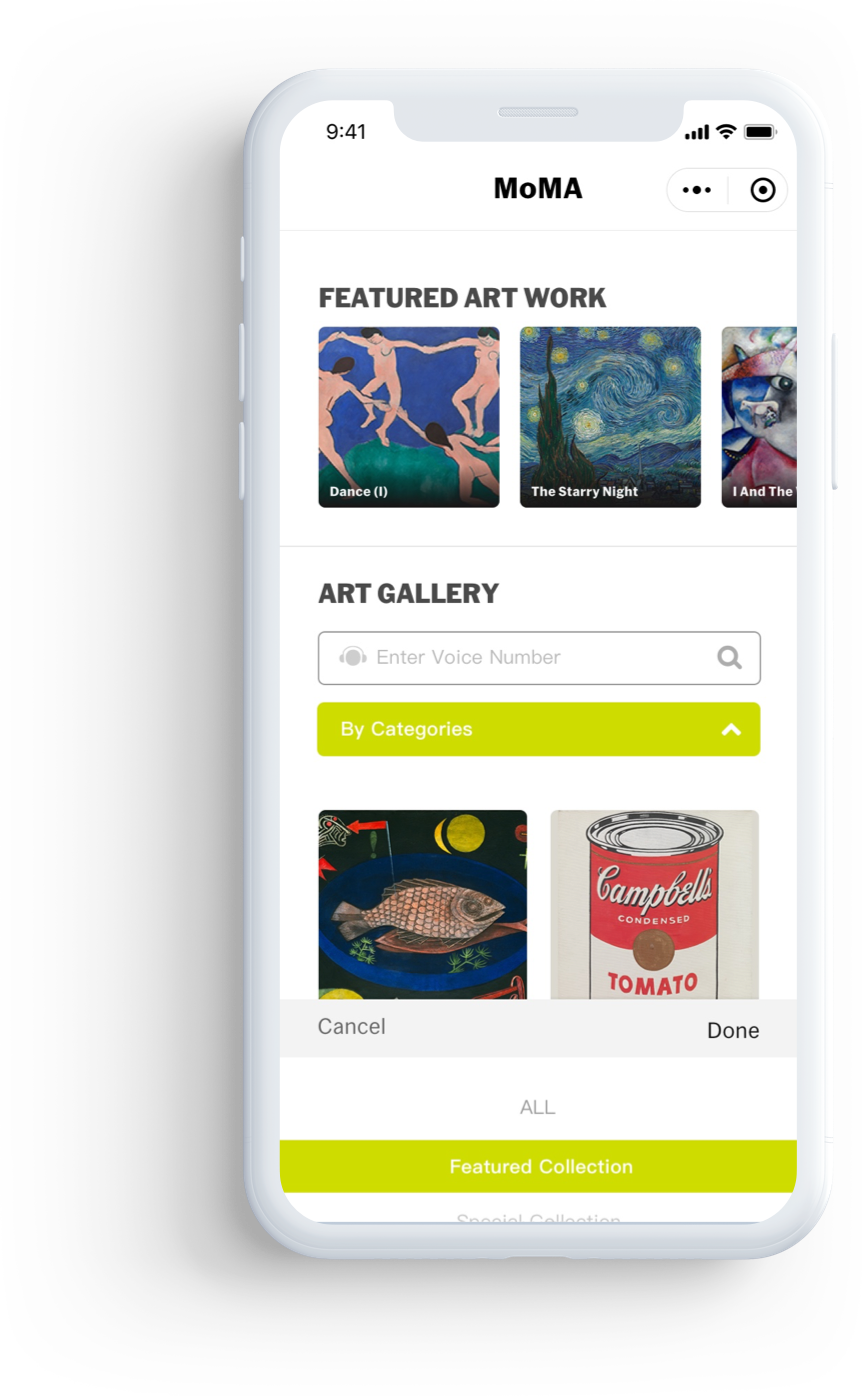Confirm selection with Done
862x1396 pixels.
[x=733, y=1031]
